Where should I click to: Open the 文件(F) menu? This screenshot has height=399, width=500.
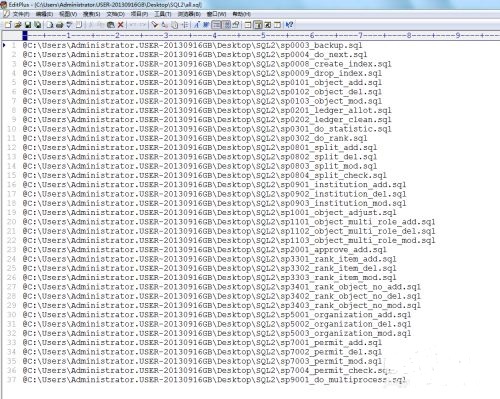[21, 14]
